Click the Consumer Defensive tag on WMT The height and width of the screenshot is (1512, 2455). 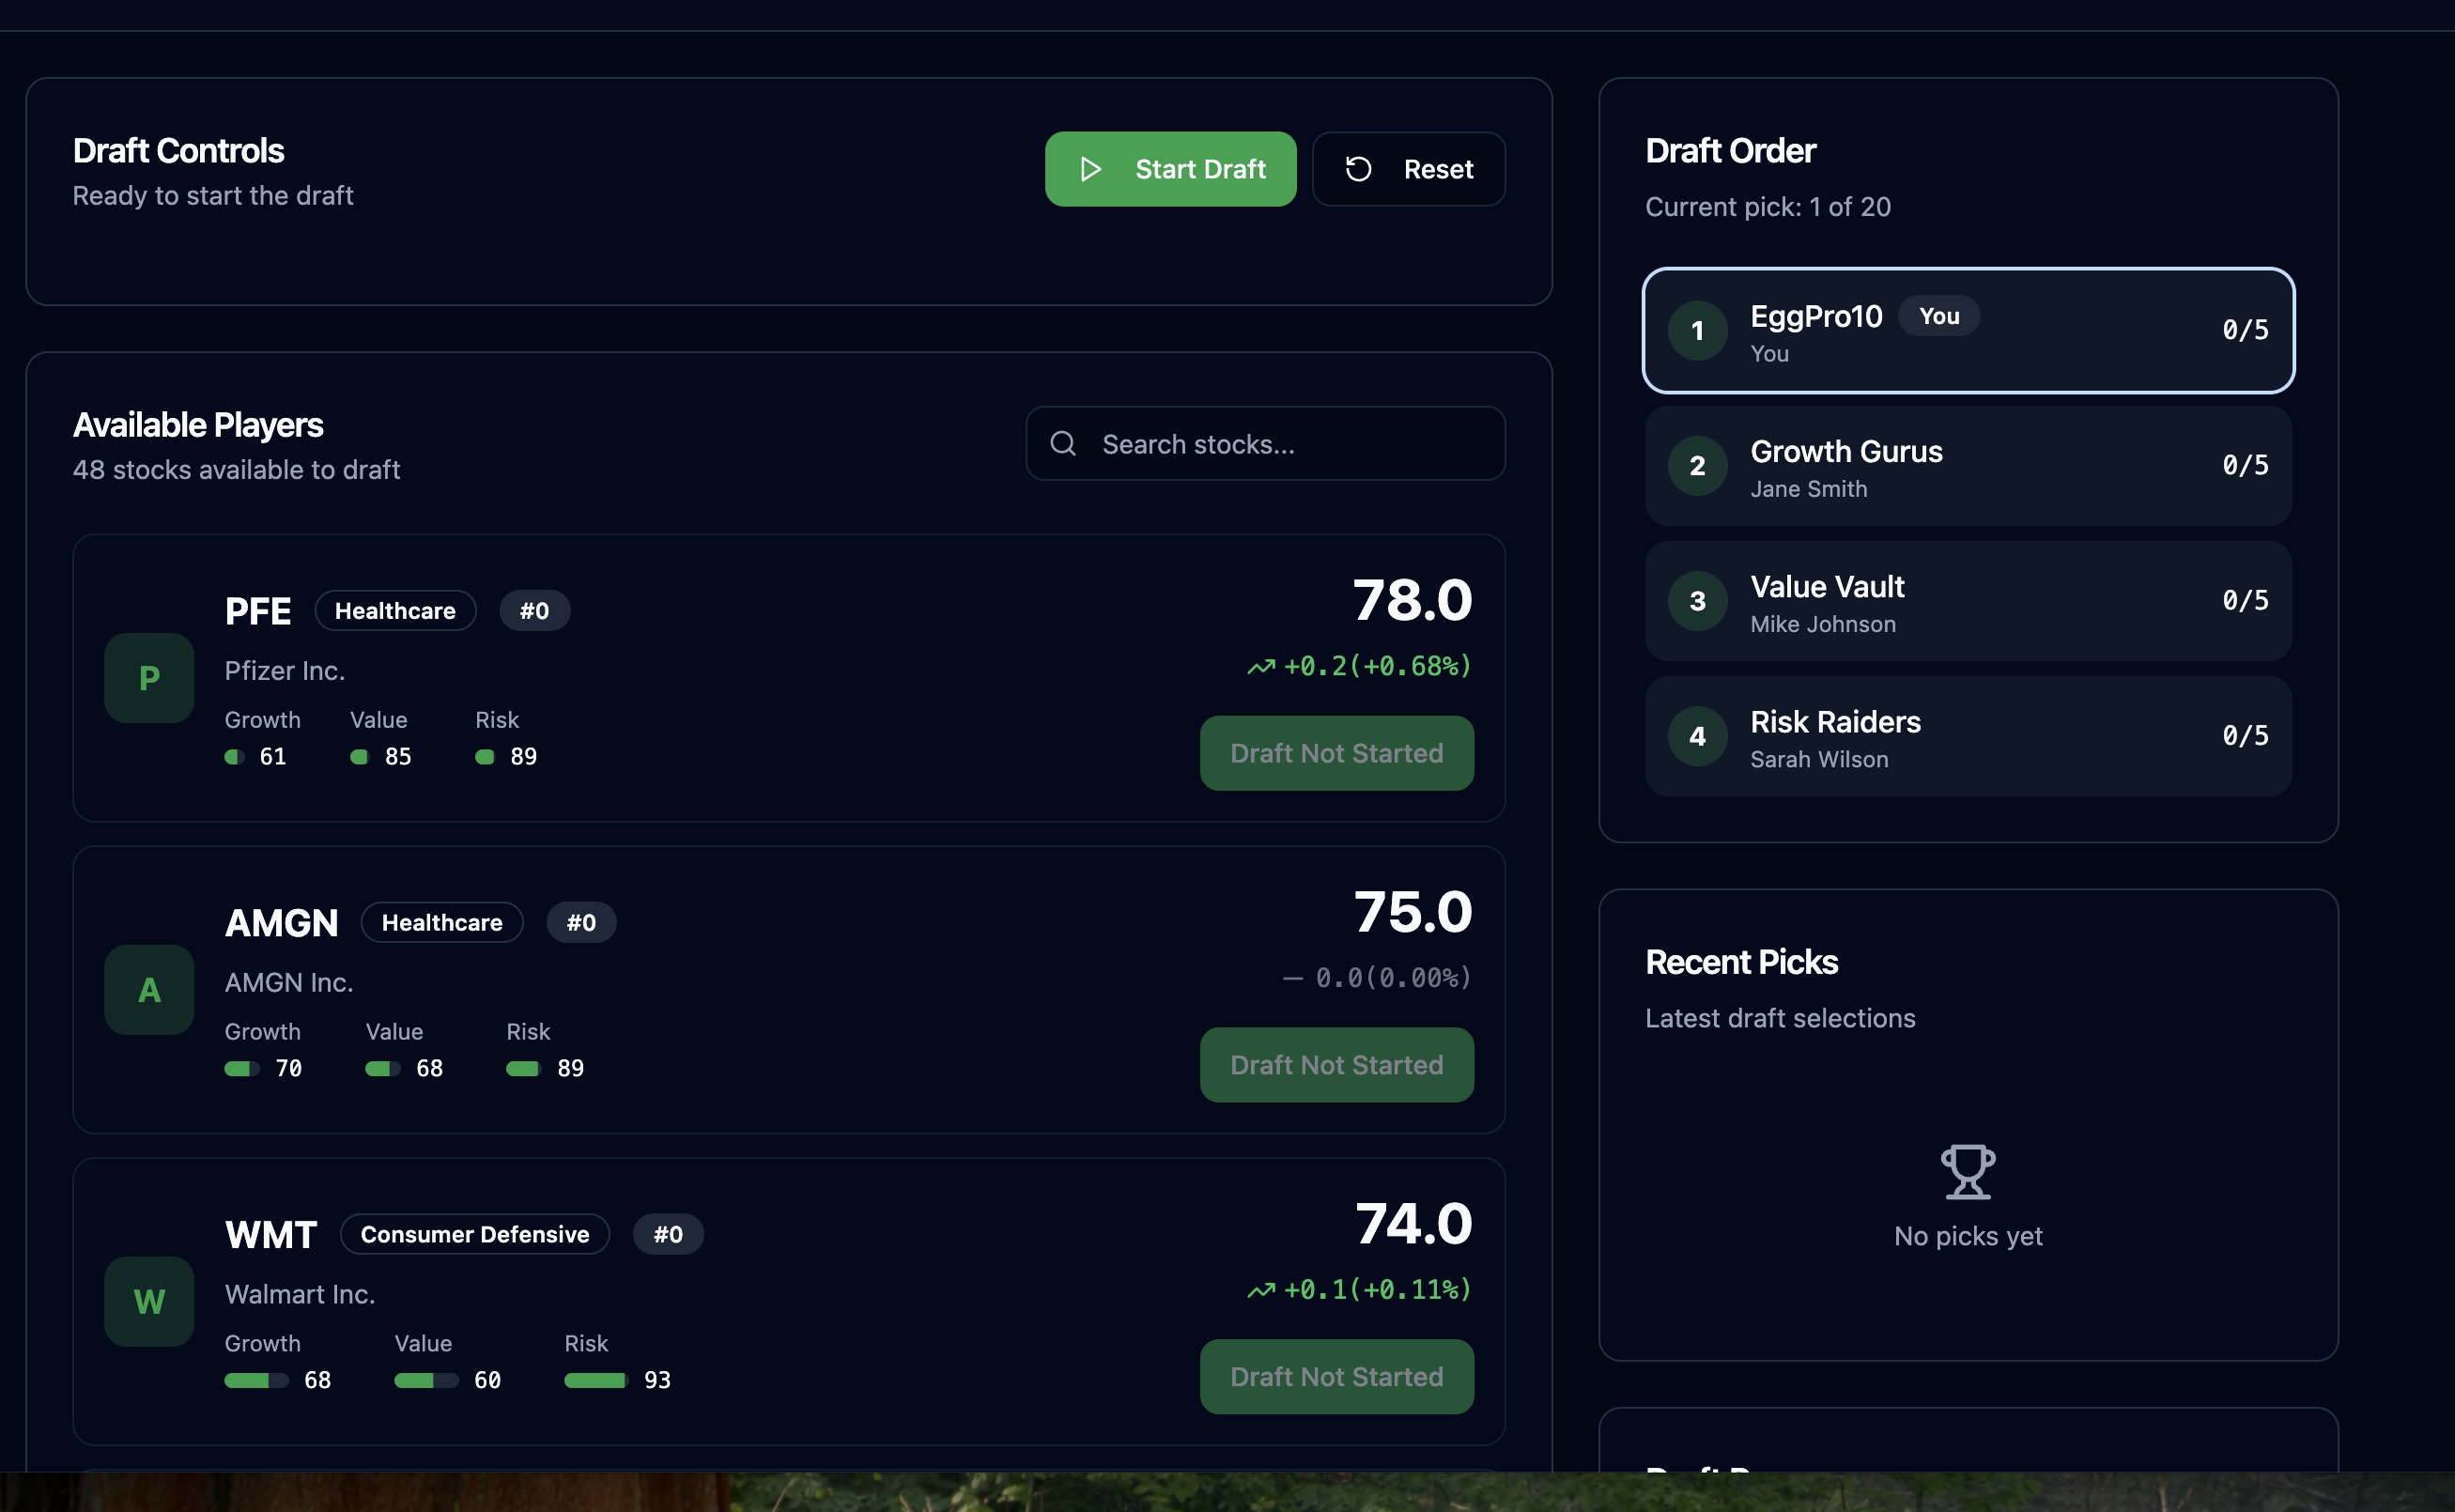pyautogui.click(x=475, y=1234)
